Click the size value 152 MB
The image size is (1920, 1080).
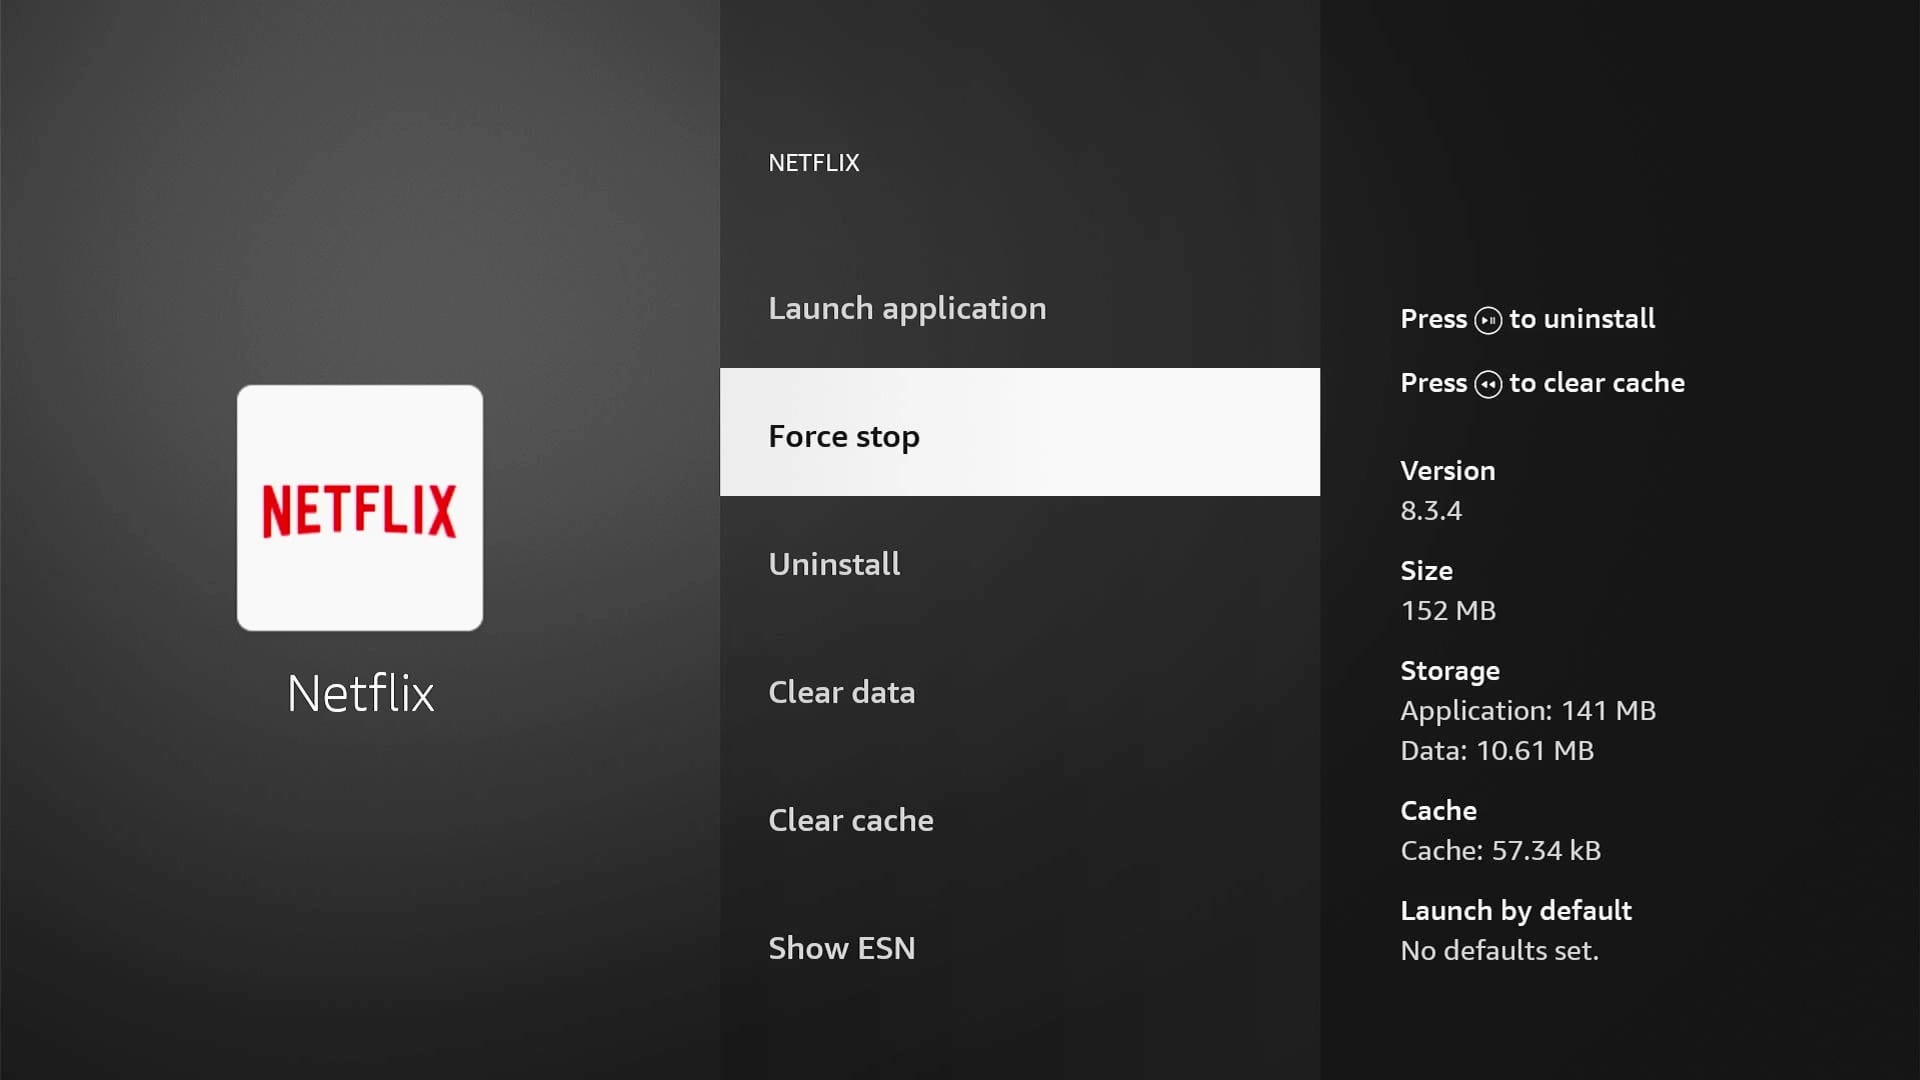tap(1448, 611)
